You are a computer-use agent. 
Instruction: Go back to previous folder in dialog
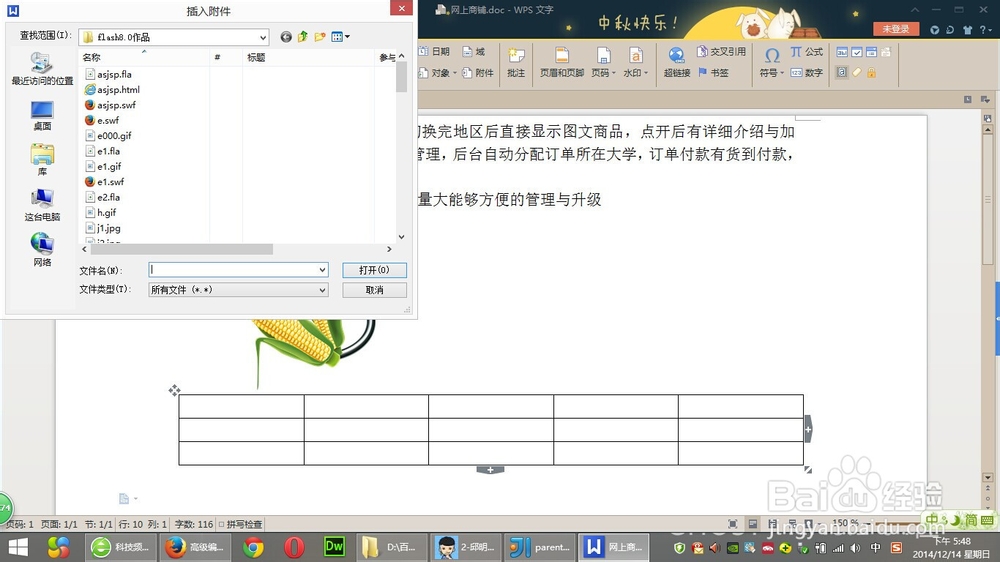tap(286, 37)
